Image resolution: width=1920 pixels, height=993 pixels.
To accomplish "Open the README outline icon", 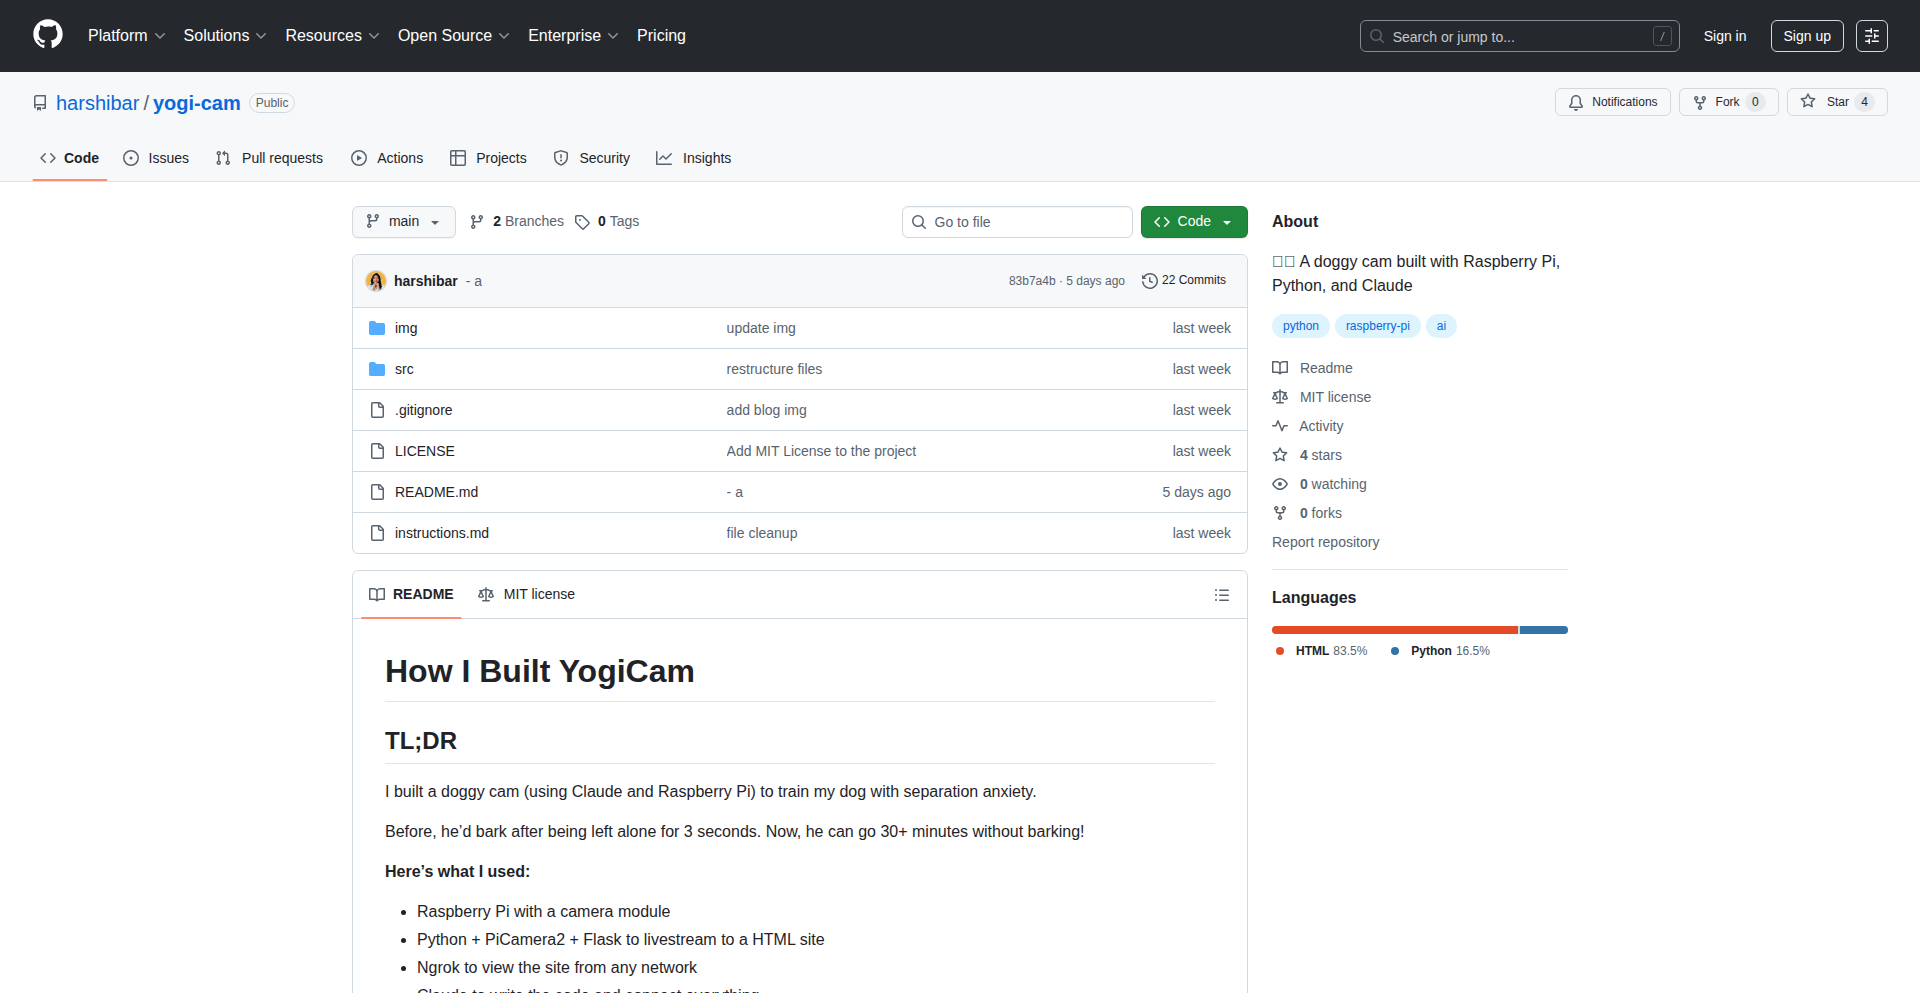I will coord(1221,595).
